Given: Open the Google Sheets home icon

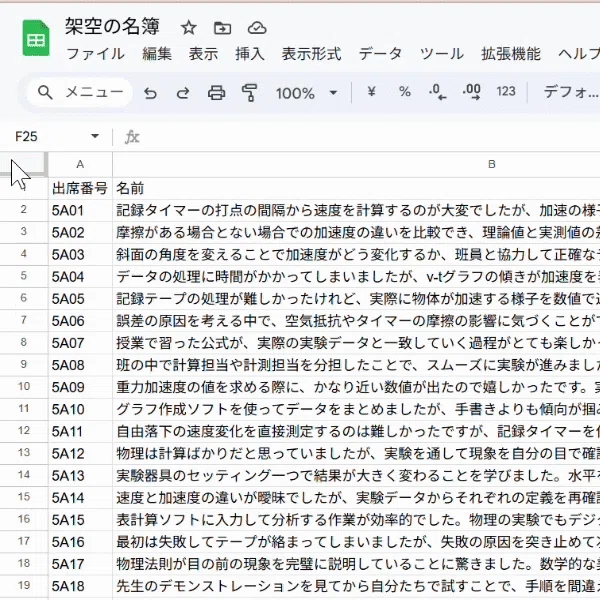Looking at the screenshot, I should pos(36,38).
